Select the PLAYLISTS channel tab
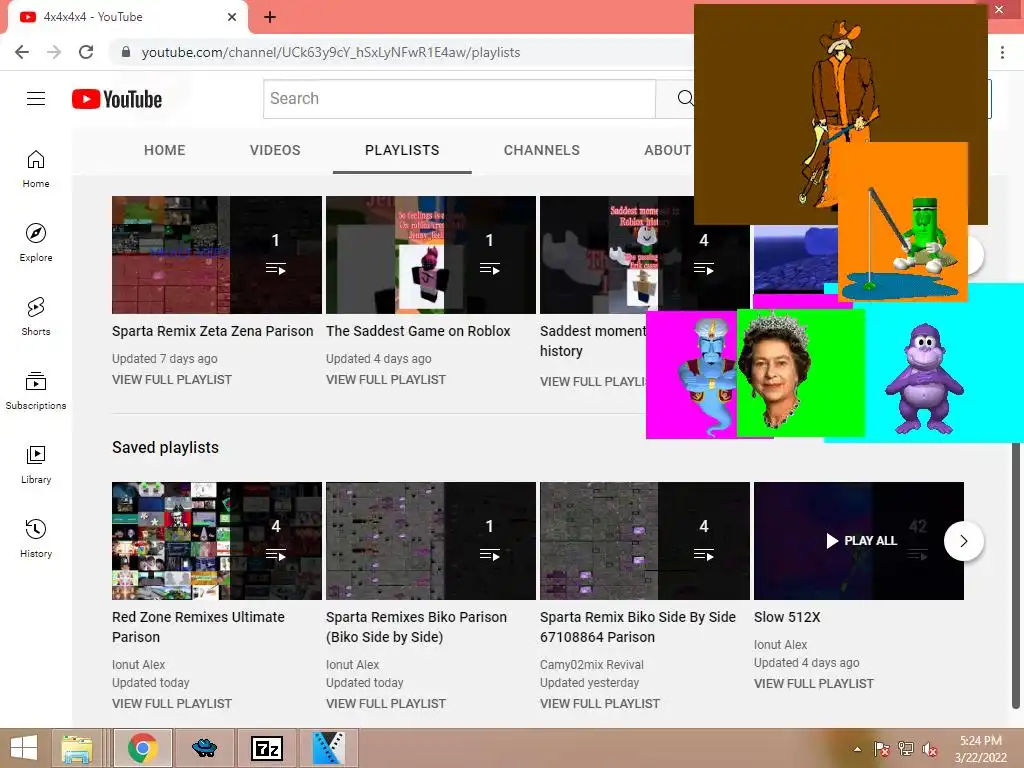Screen dimensions: 1024x768 tap(402, 150)
